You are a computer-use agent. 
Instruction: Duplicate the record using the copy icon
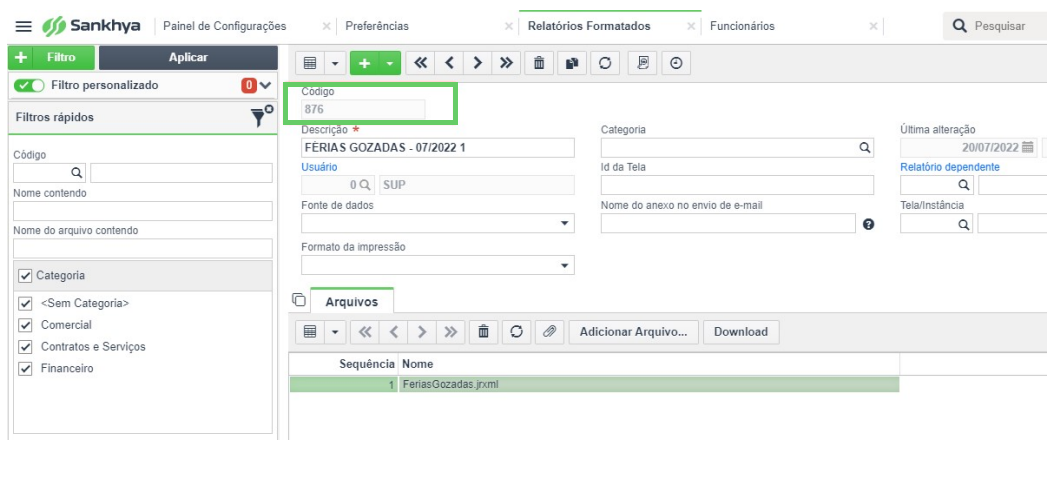(572, 63)
